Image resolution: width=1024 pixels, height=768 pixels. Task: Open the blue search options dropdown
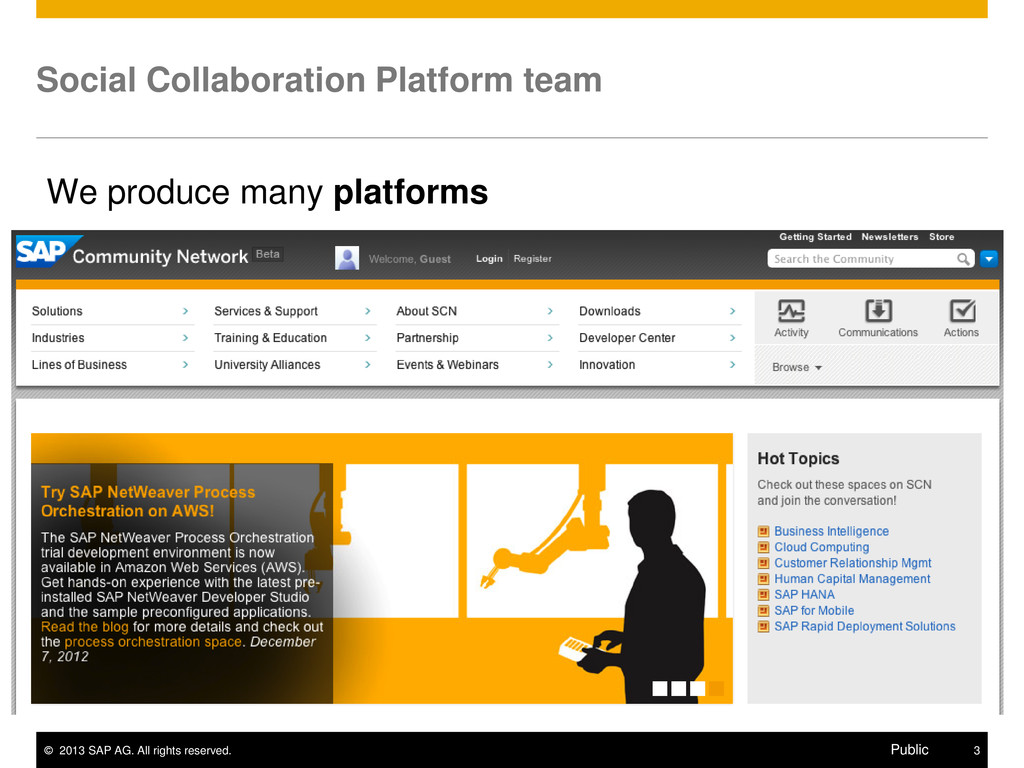[x=989, y=259]
